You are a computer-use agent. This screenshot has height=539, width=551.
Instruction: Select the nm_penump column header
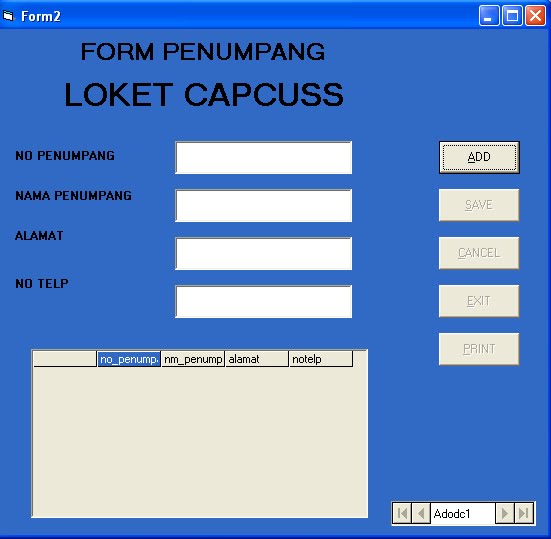193,359
